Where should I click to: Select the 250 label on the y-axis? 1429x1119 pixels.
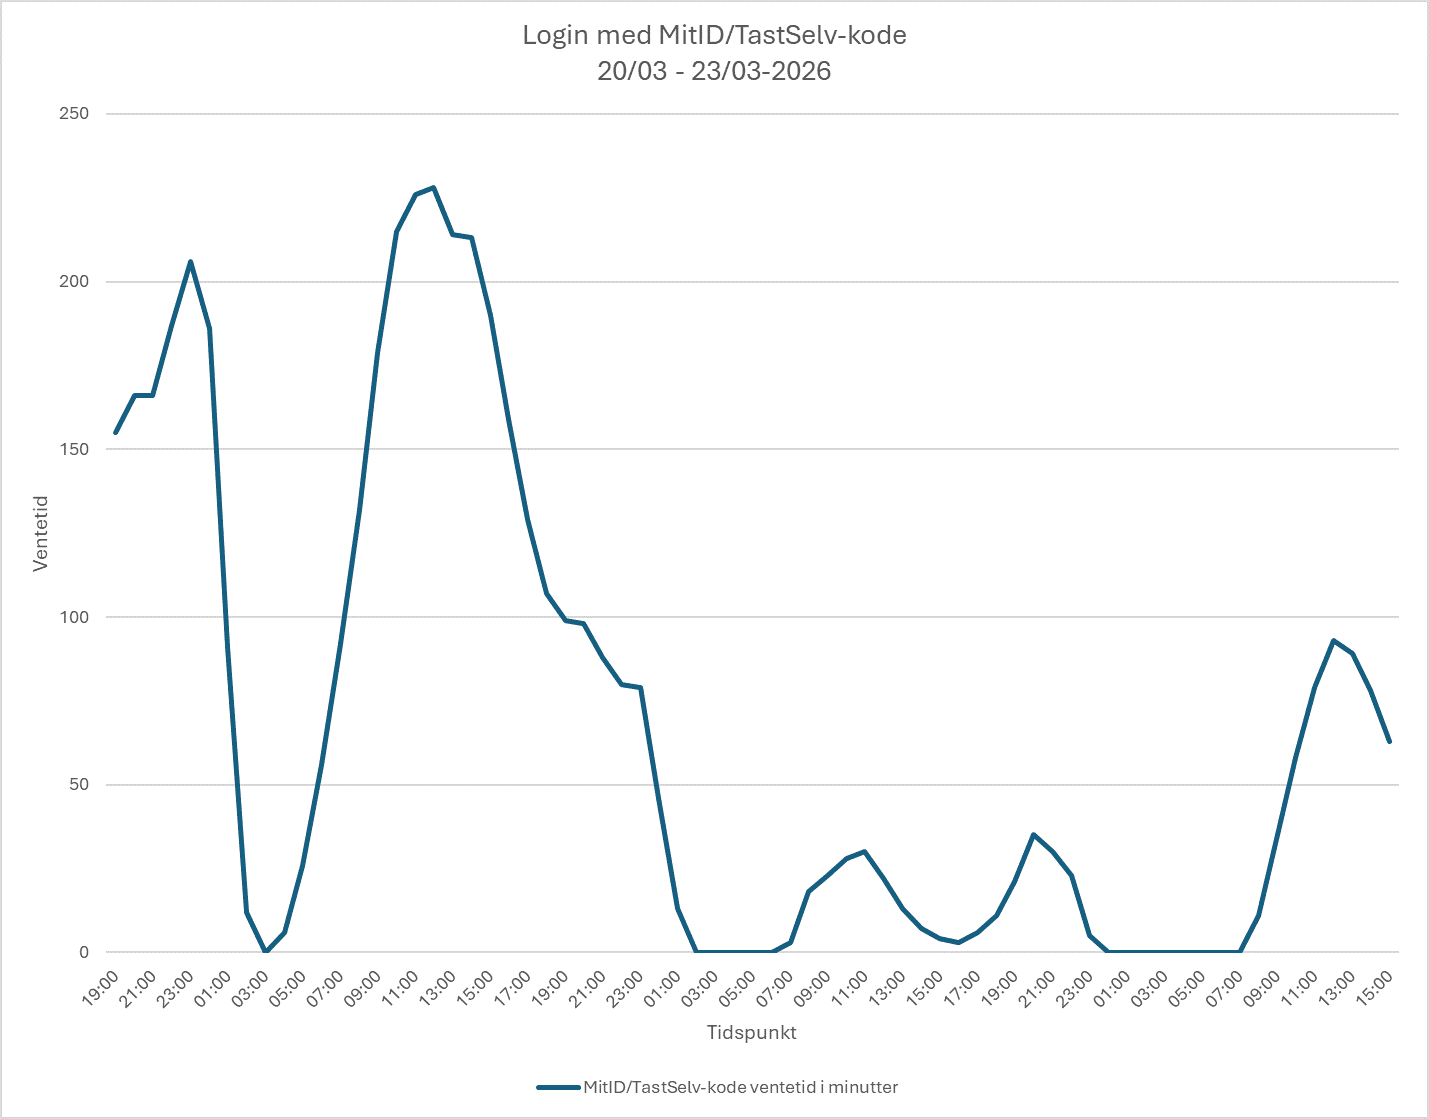[x=74, y=114]
